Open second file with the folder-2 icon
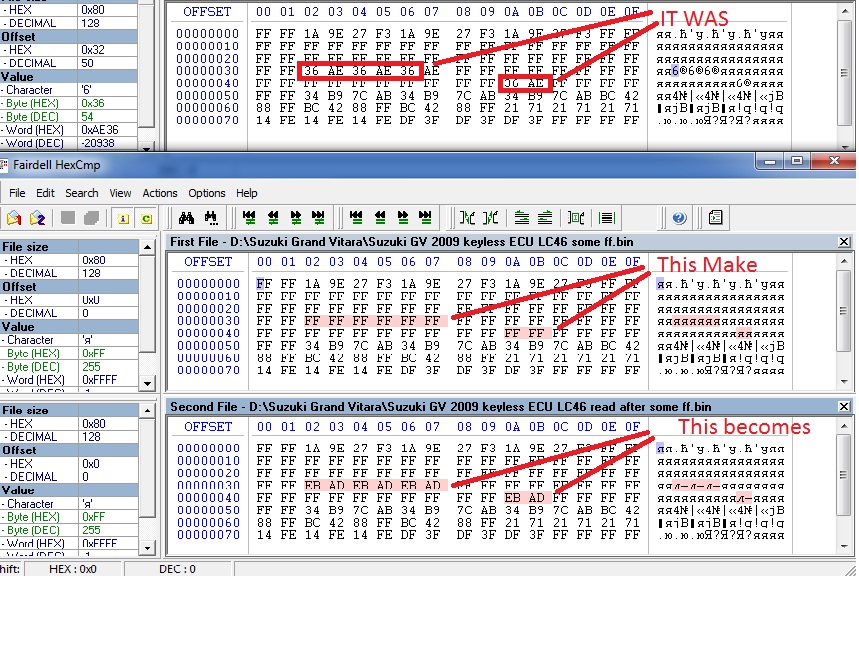 coord(37,218)
